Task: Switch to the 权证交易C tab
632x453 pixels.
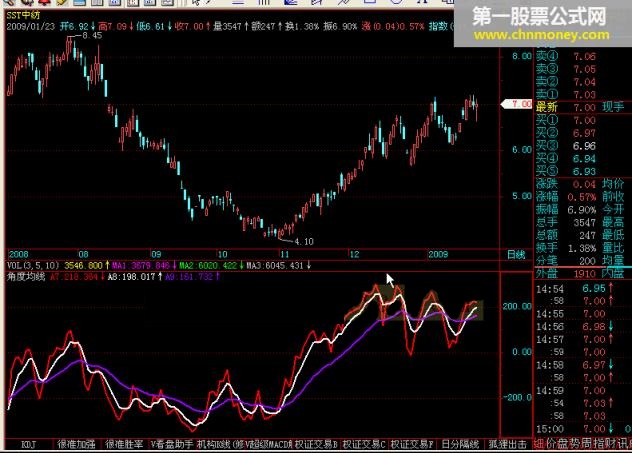Action: click(364, 445)
